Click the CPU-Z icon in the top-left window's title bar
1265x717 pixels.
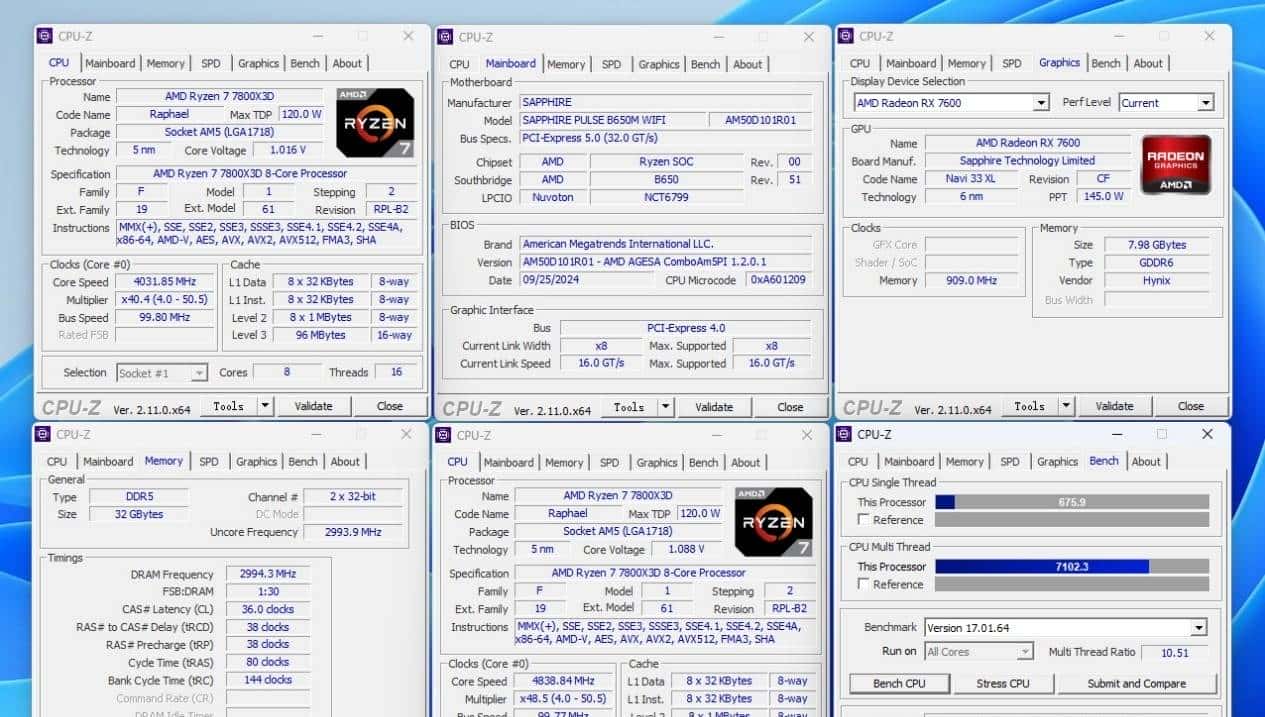pyautogui.click(x=44, y=36)
